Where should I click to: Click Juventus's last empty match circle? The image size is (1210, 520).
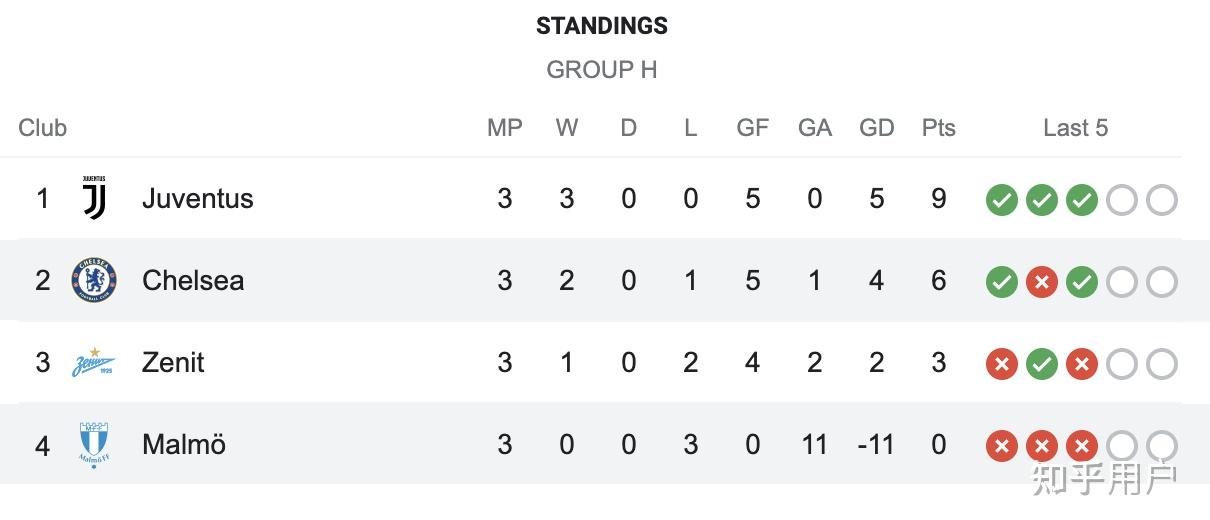click(x=1161, y=200)
